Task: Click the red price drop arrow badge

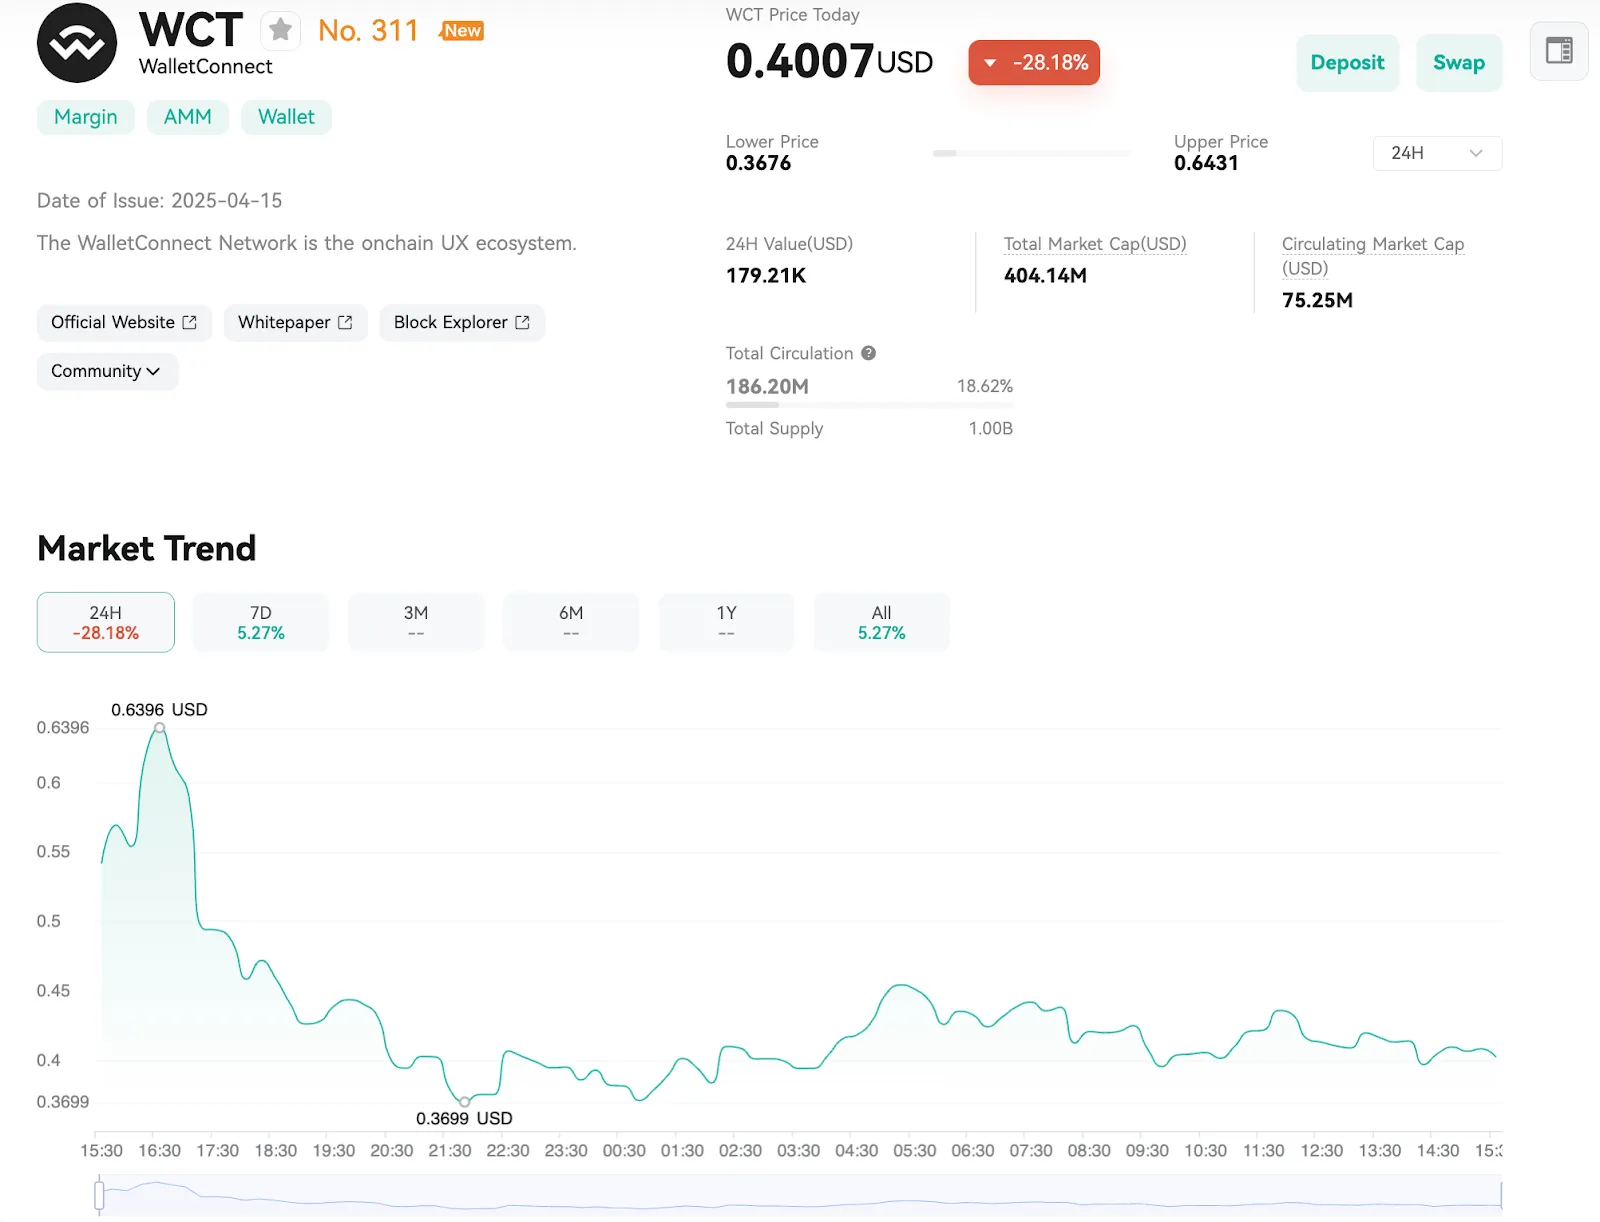Action: click(x=1034, y=62)
